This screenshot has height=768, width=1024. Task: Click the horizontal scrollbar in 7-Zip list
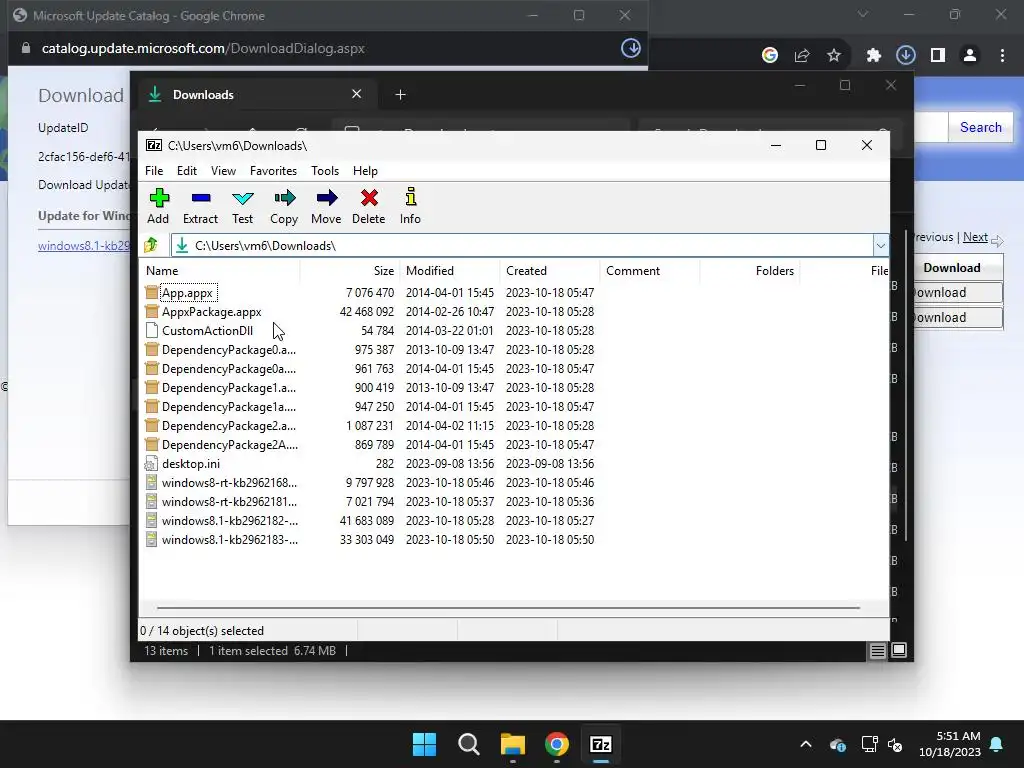click(508, 607)
